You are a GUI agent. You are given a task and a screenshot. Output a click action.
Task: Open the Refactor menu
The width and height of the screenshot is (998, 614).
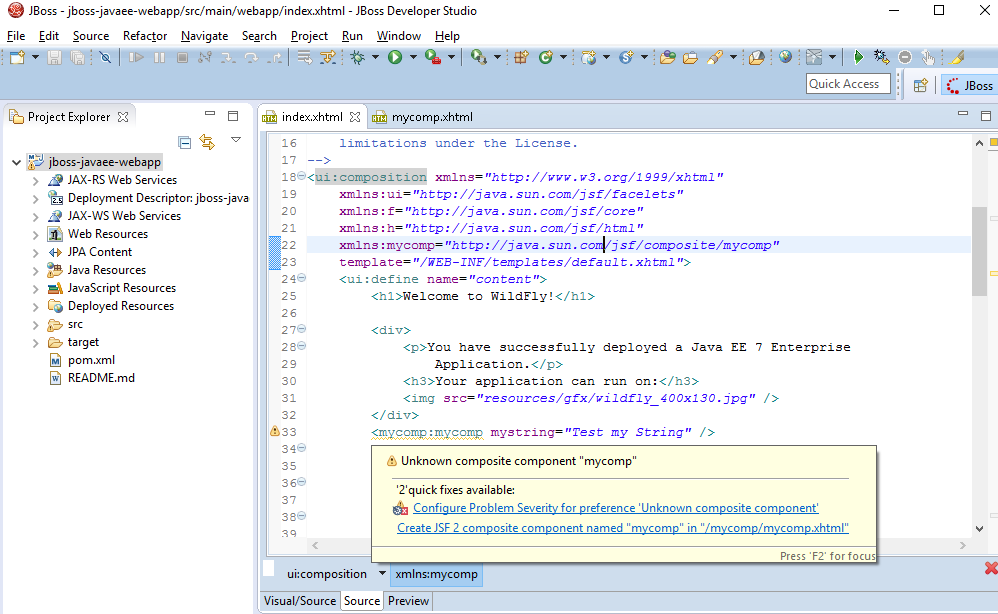click(145, 36)
